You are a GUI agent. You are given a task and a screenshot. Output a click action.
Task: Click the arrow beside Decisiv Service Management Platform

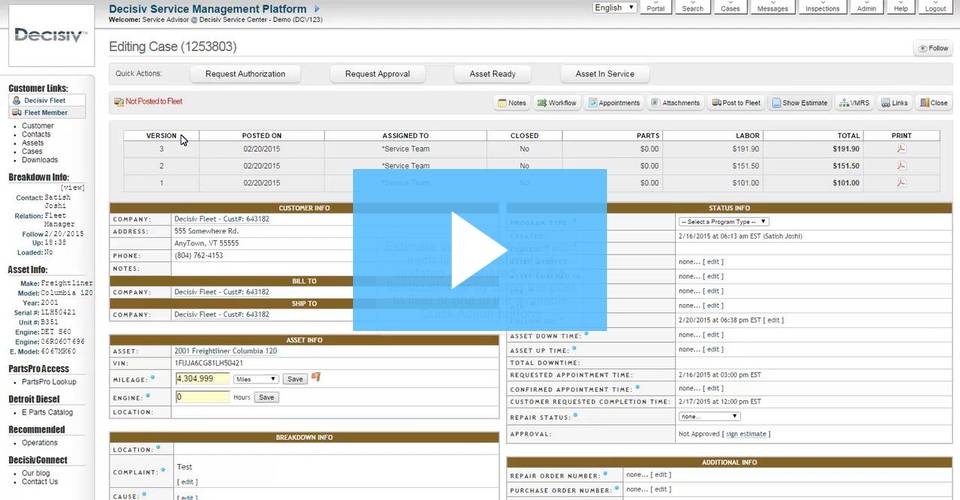point(317,9)
